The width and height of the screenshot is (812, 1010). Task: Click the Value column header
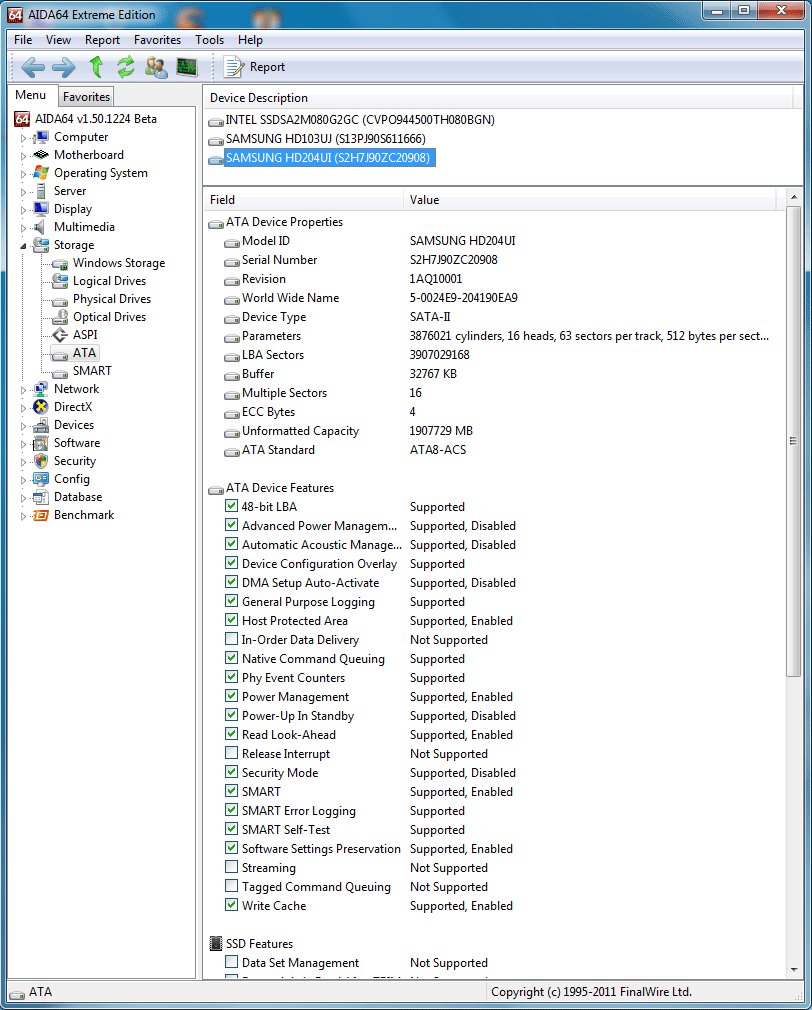(589, 200)
